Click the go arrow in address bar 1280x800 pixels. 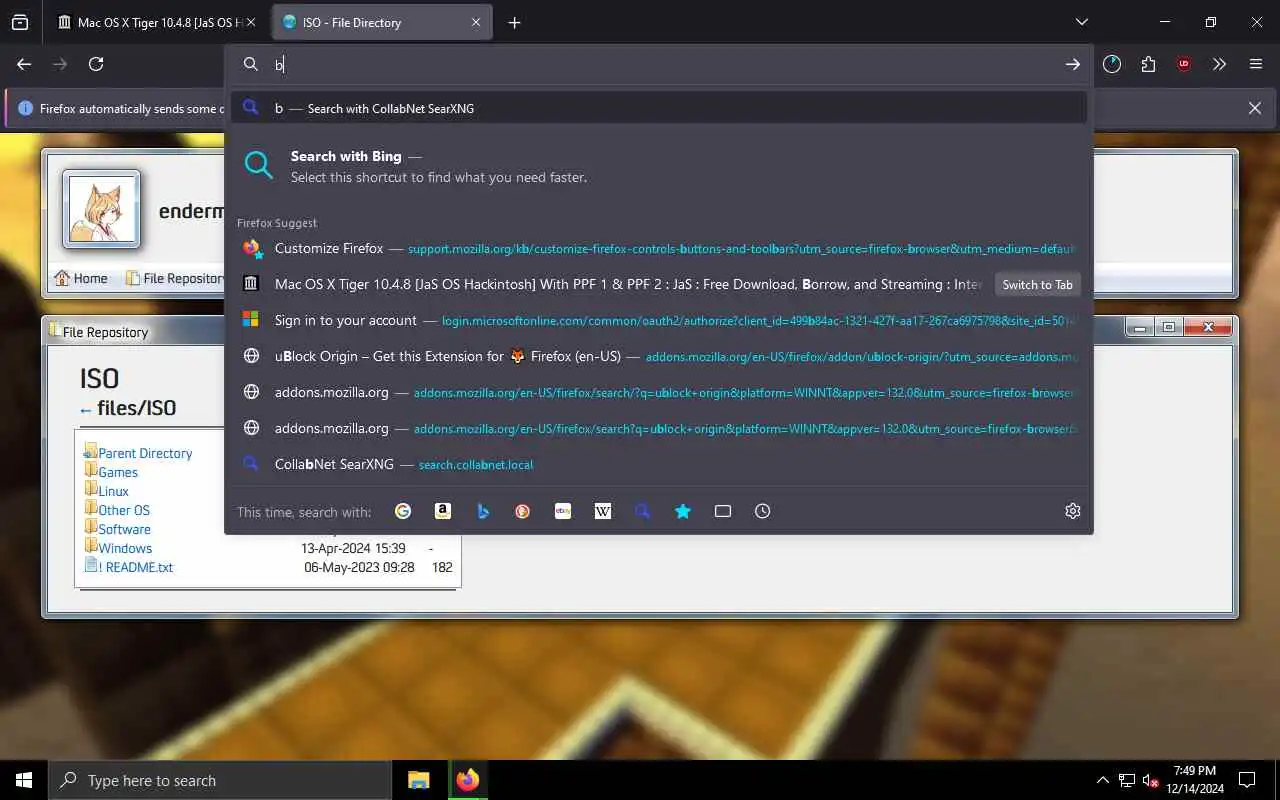pos(1073,64)
